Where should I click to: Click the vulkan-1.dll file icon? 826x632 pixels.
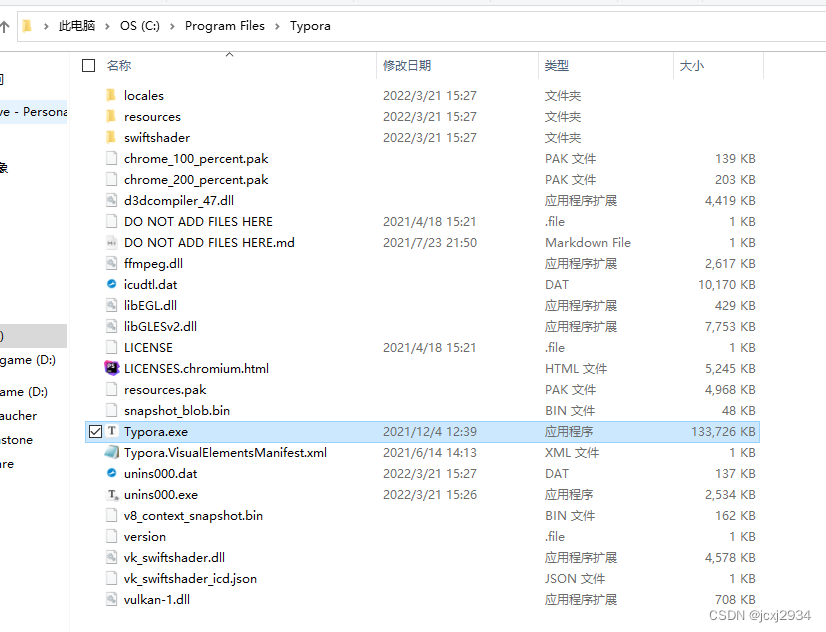pyautogui.click(x=111, y=599)
